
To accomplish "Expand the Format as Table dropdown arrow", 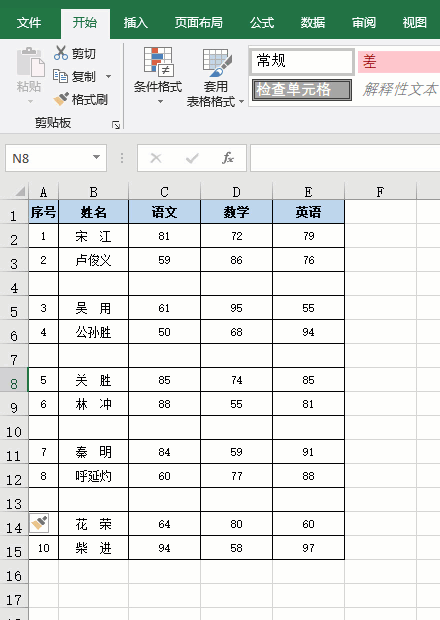I will tap(241, 102).
